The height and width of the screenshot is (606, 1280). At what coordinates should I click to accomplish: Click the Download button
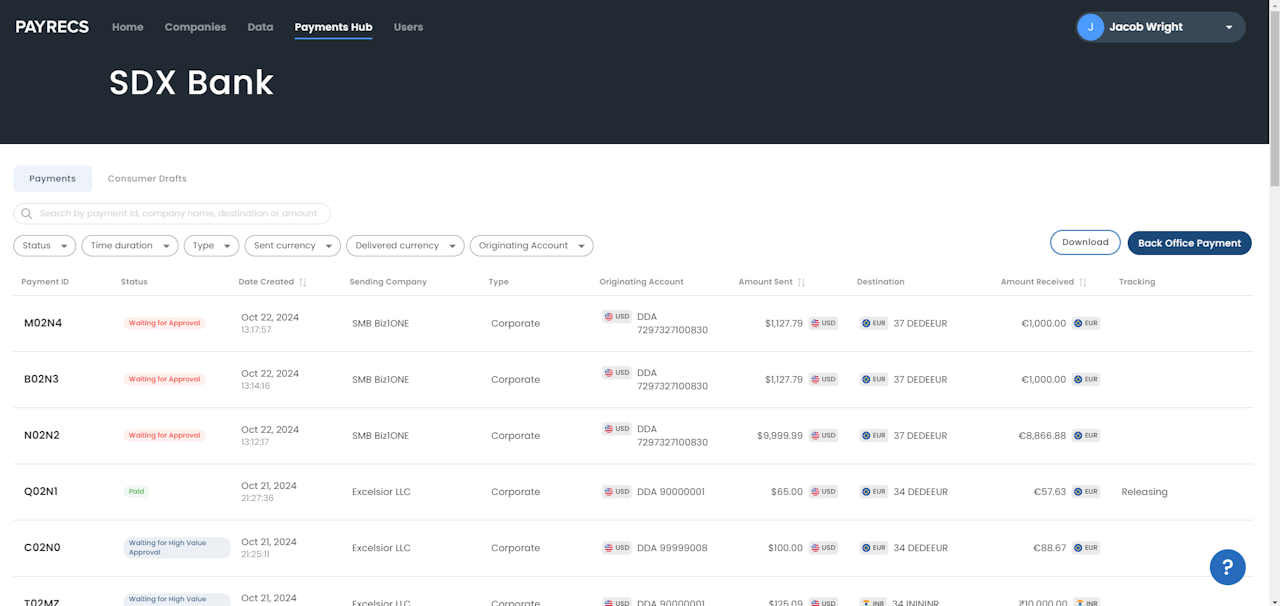[1085, 242]
